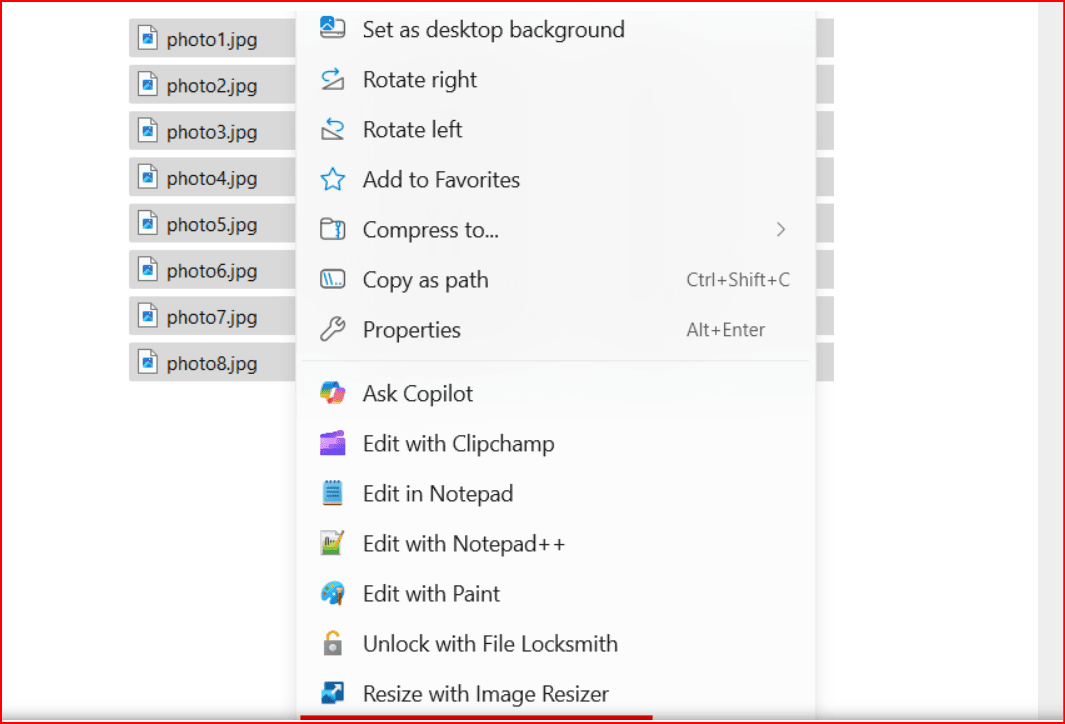Screen dimensions: 1065x724
Task: Click the Paint palette icon
Action: (x=332, y=594)
